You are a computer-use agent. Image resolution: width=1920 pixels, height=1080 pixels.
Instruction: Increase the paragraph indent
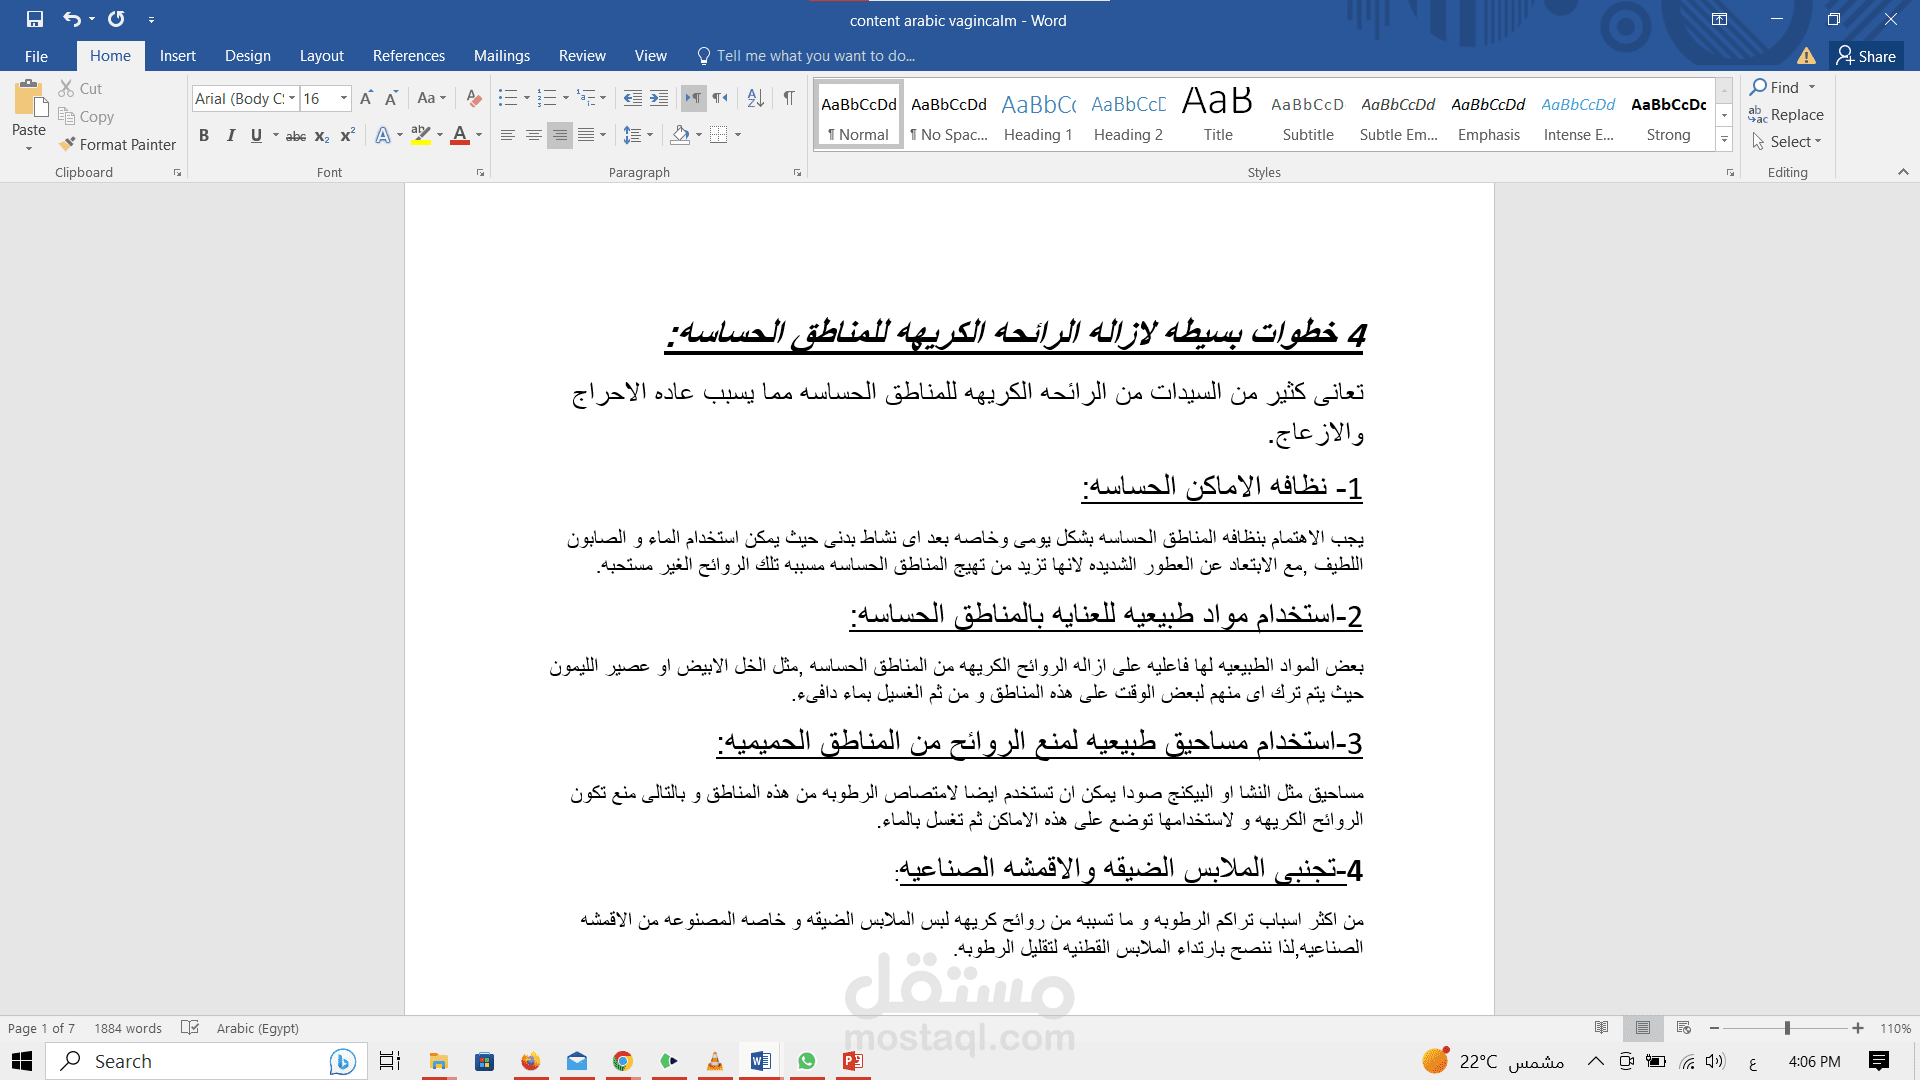tap(659, 98)
